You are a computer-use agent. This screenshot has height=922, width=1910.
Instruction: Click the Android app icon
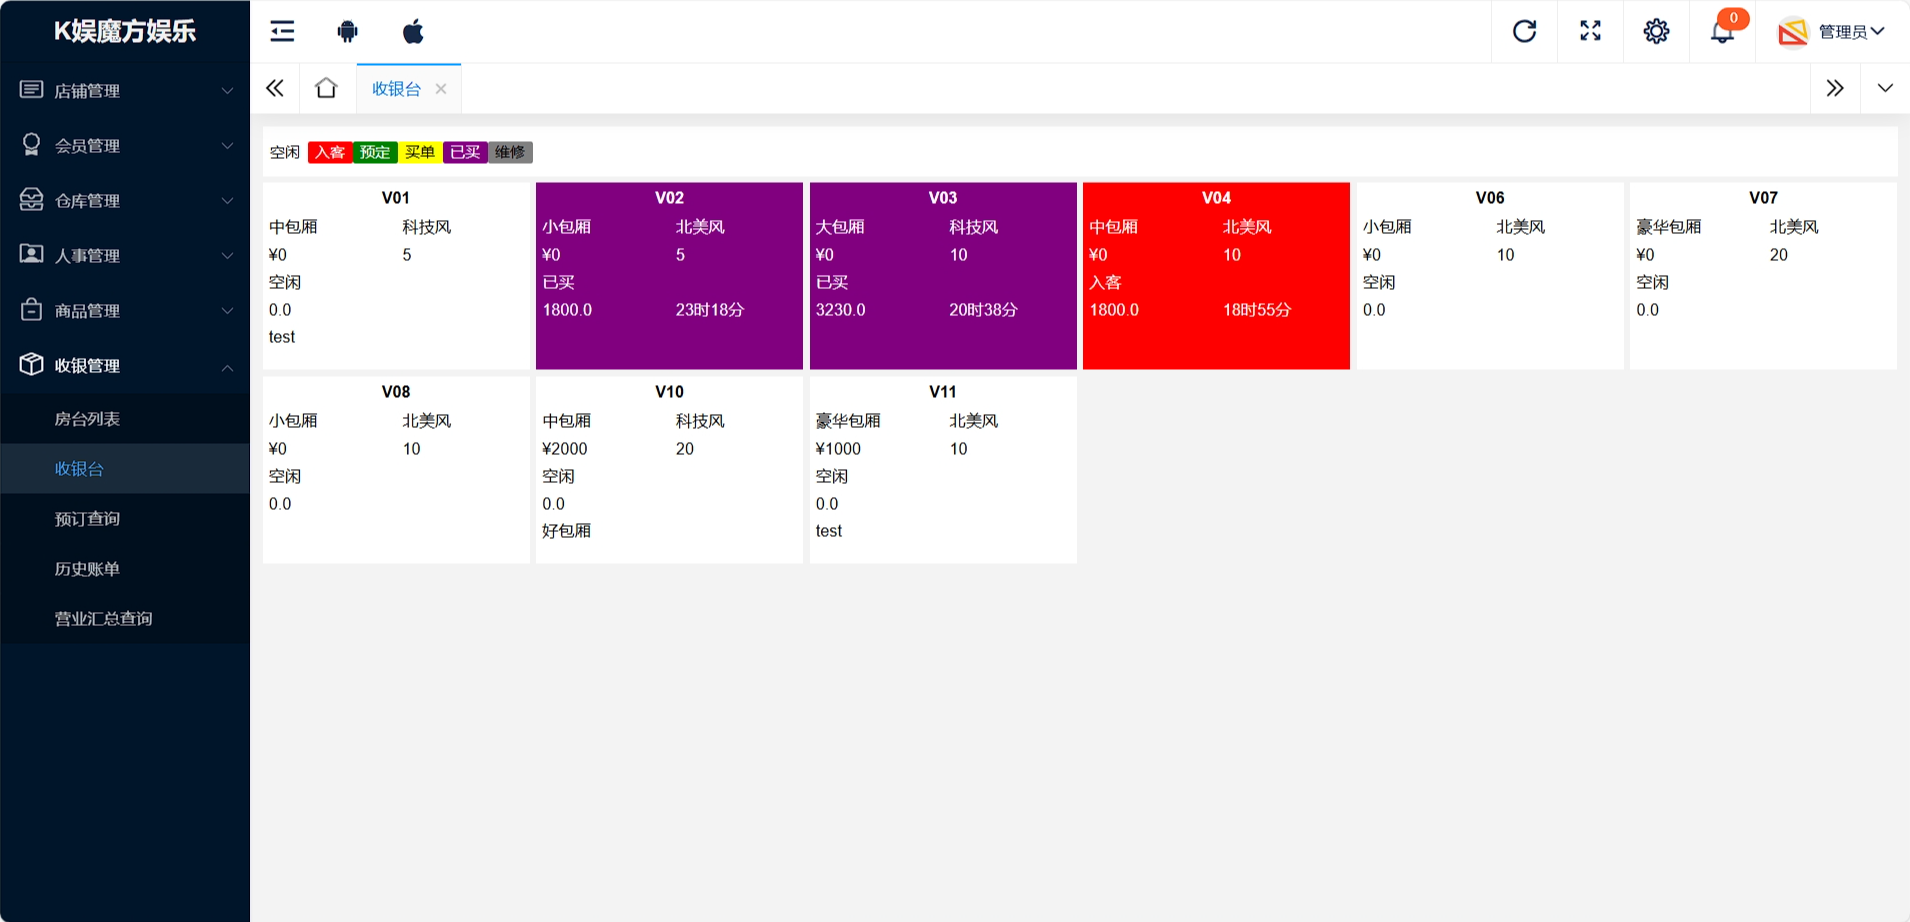coord(347,31)
